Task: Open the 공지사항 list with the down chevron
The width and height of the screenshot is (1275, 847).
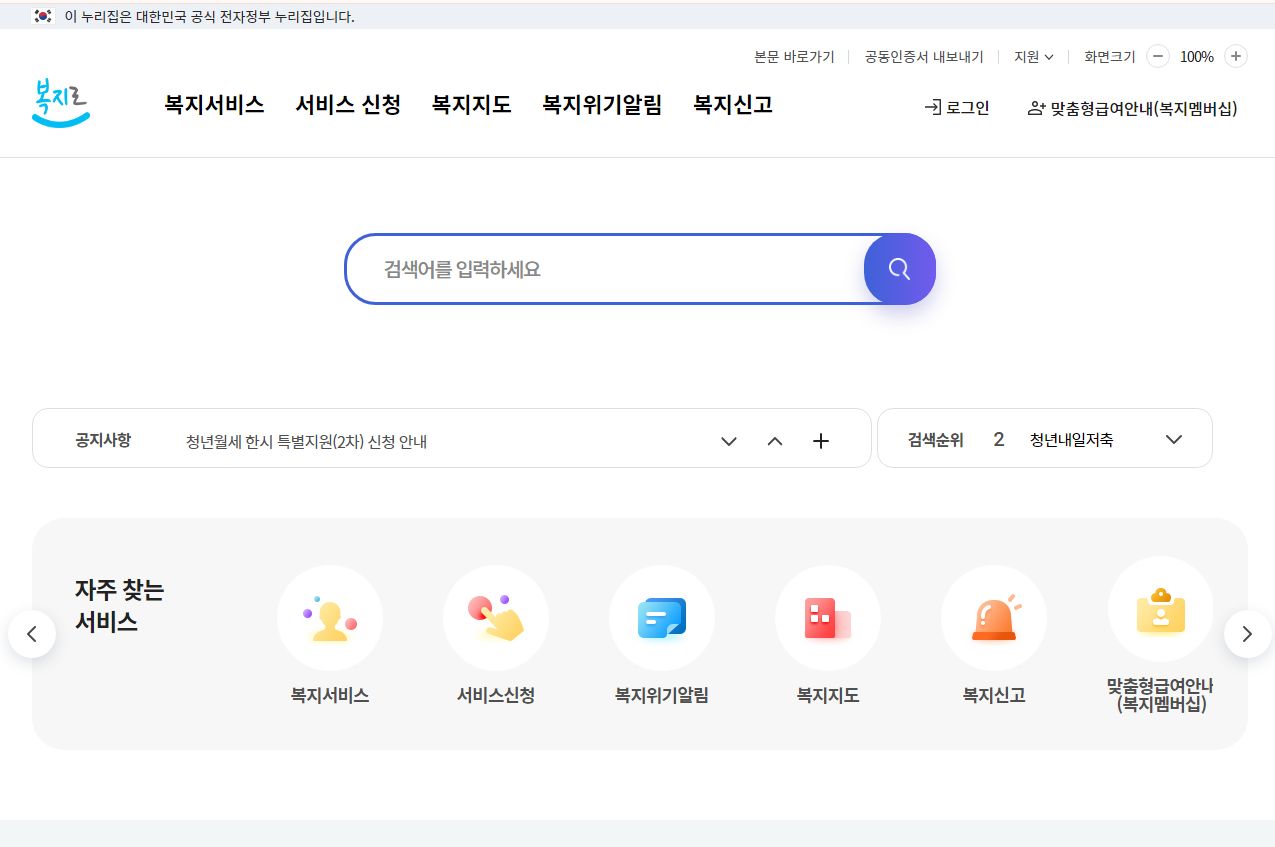Action: tap(729, 440)
